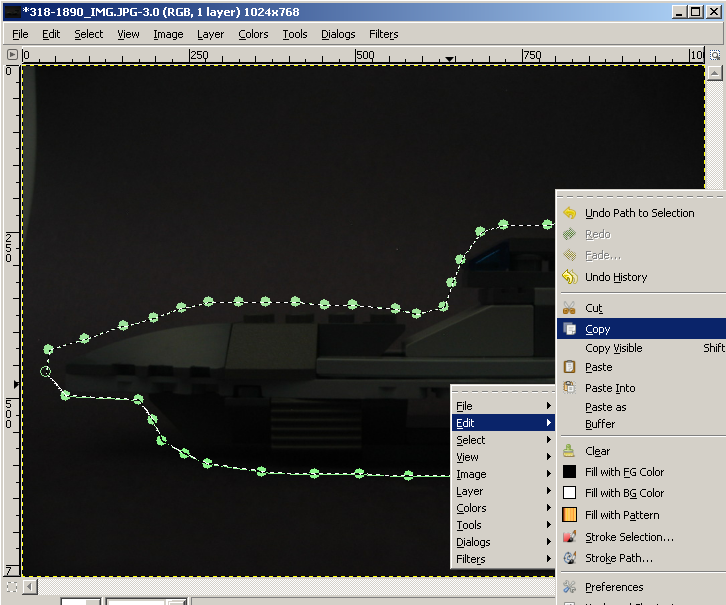Click the Undo Path to Selection icon
The image size is (726, 605).
570,213
